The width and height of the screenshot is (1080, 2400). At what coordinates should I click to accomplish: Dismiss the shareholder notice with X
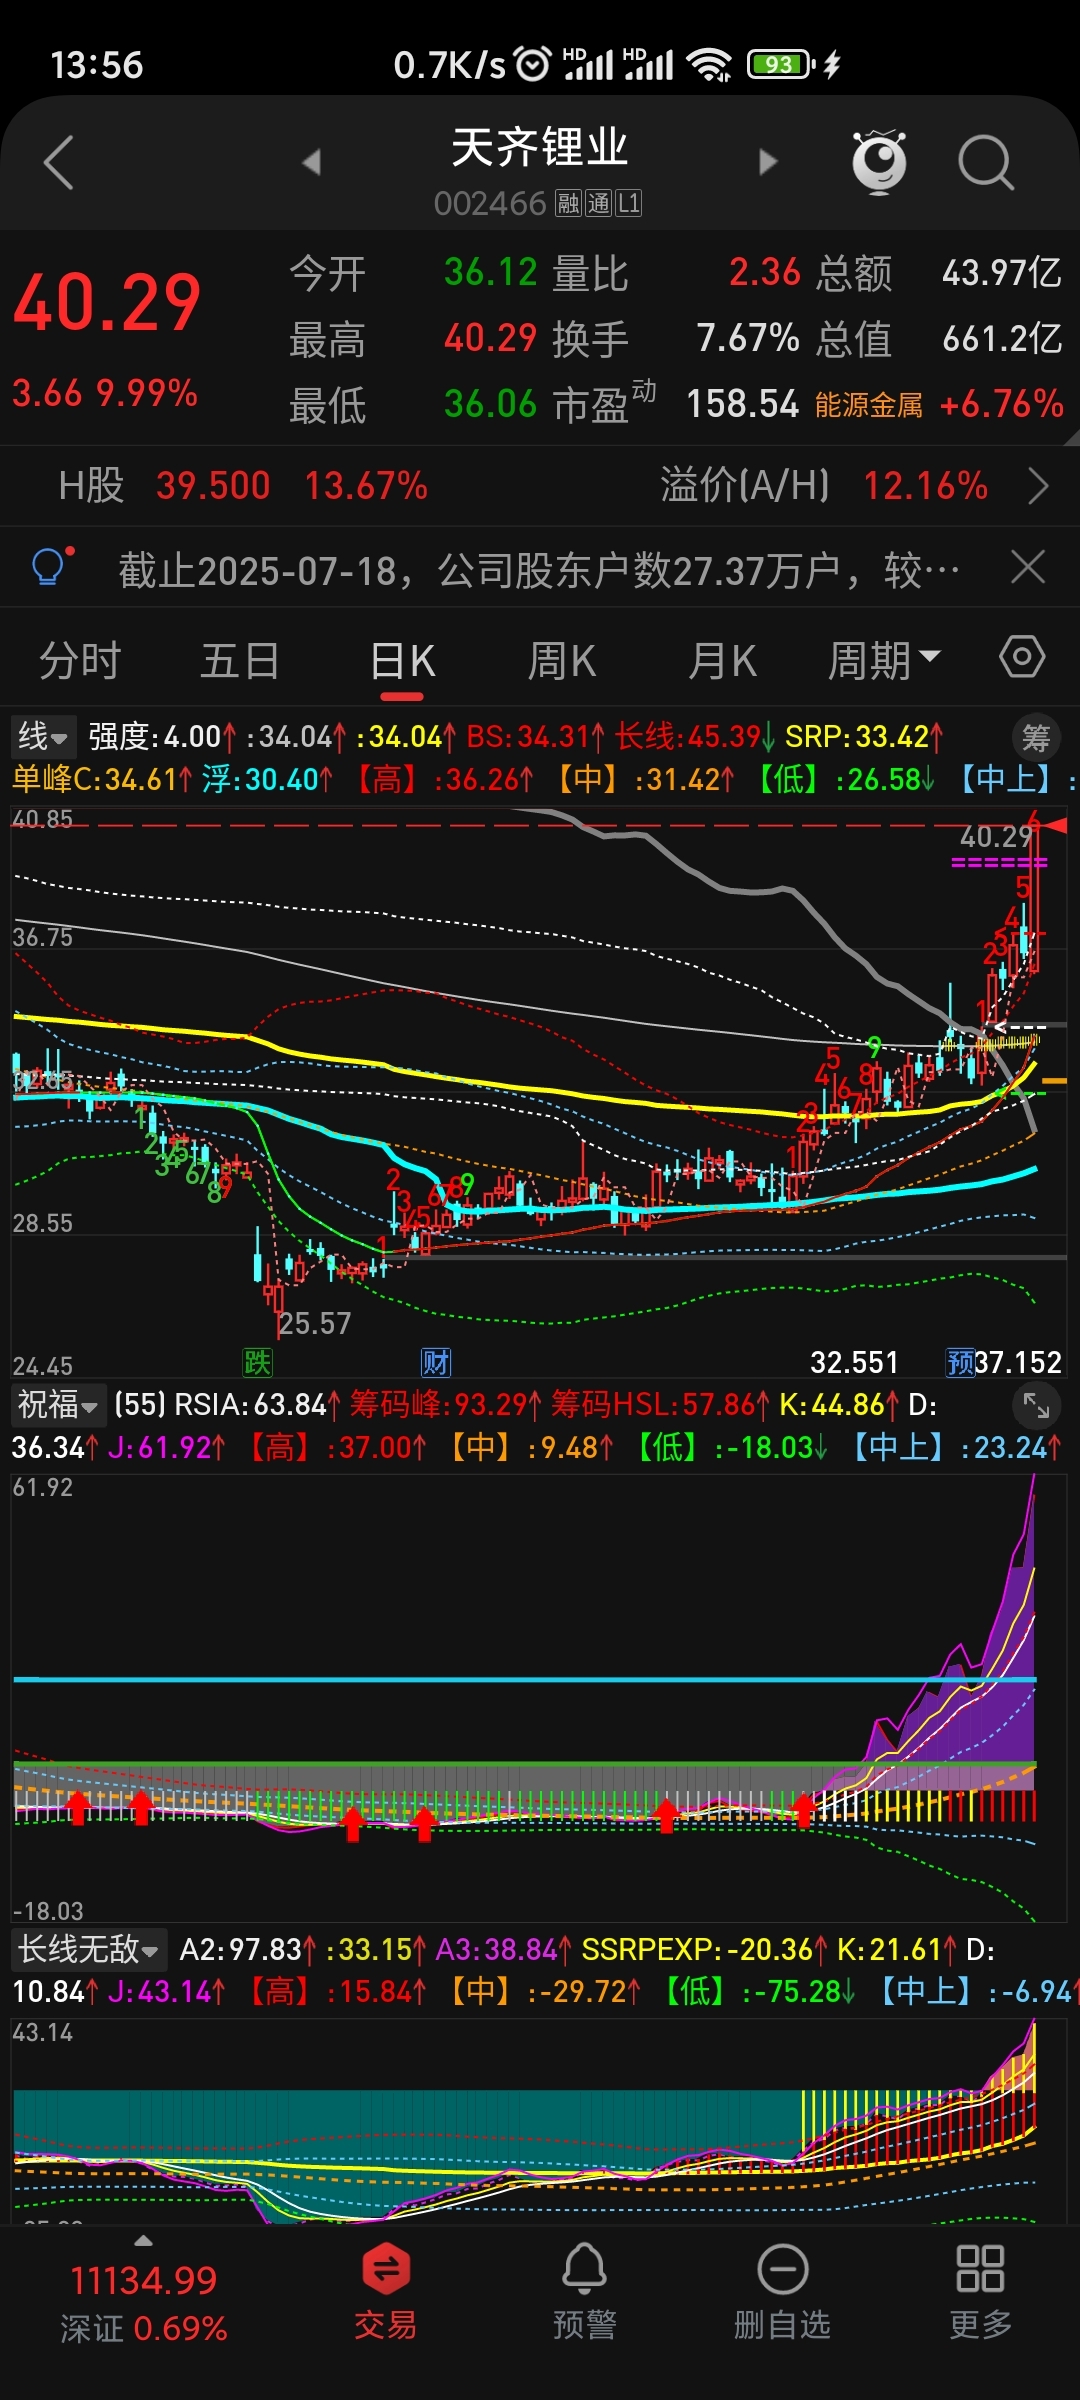point(1028,567)
